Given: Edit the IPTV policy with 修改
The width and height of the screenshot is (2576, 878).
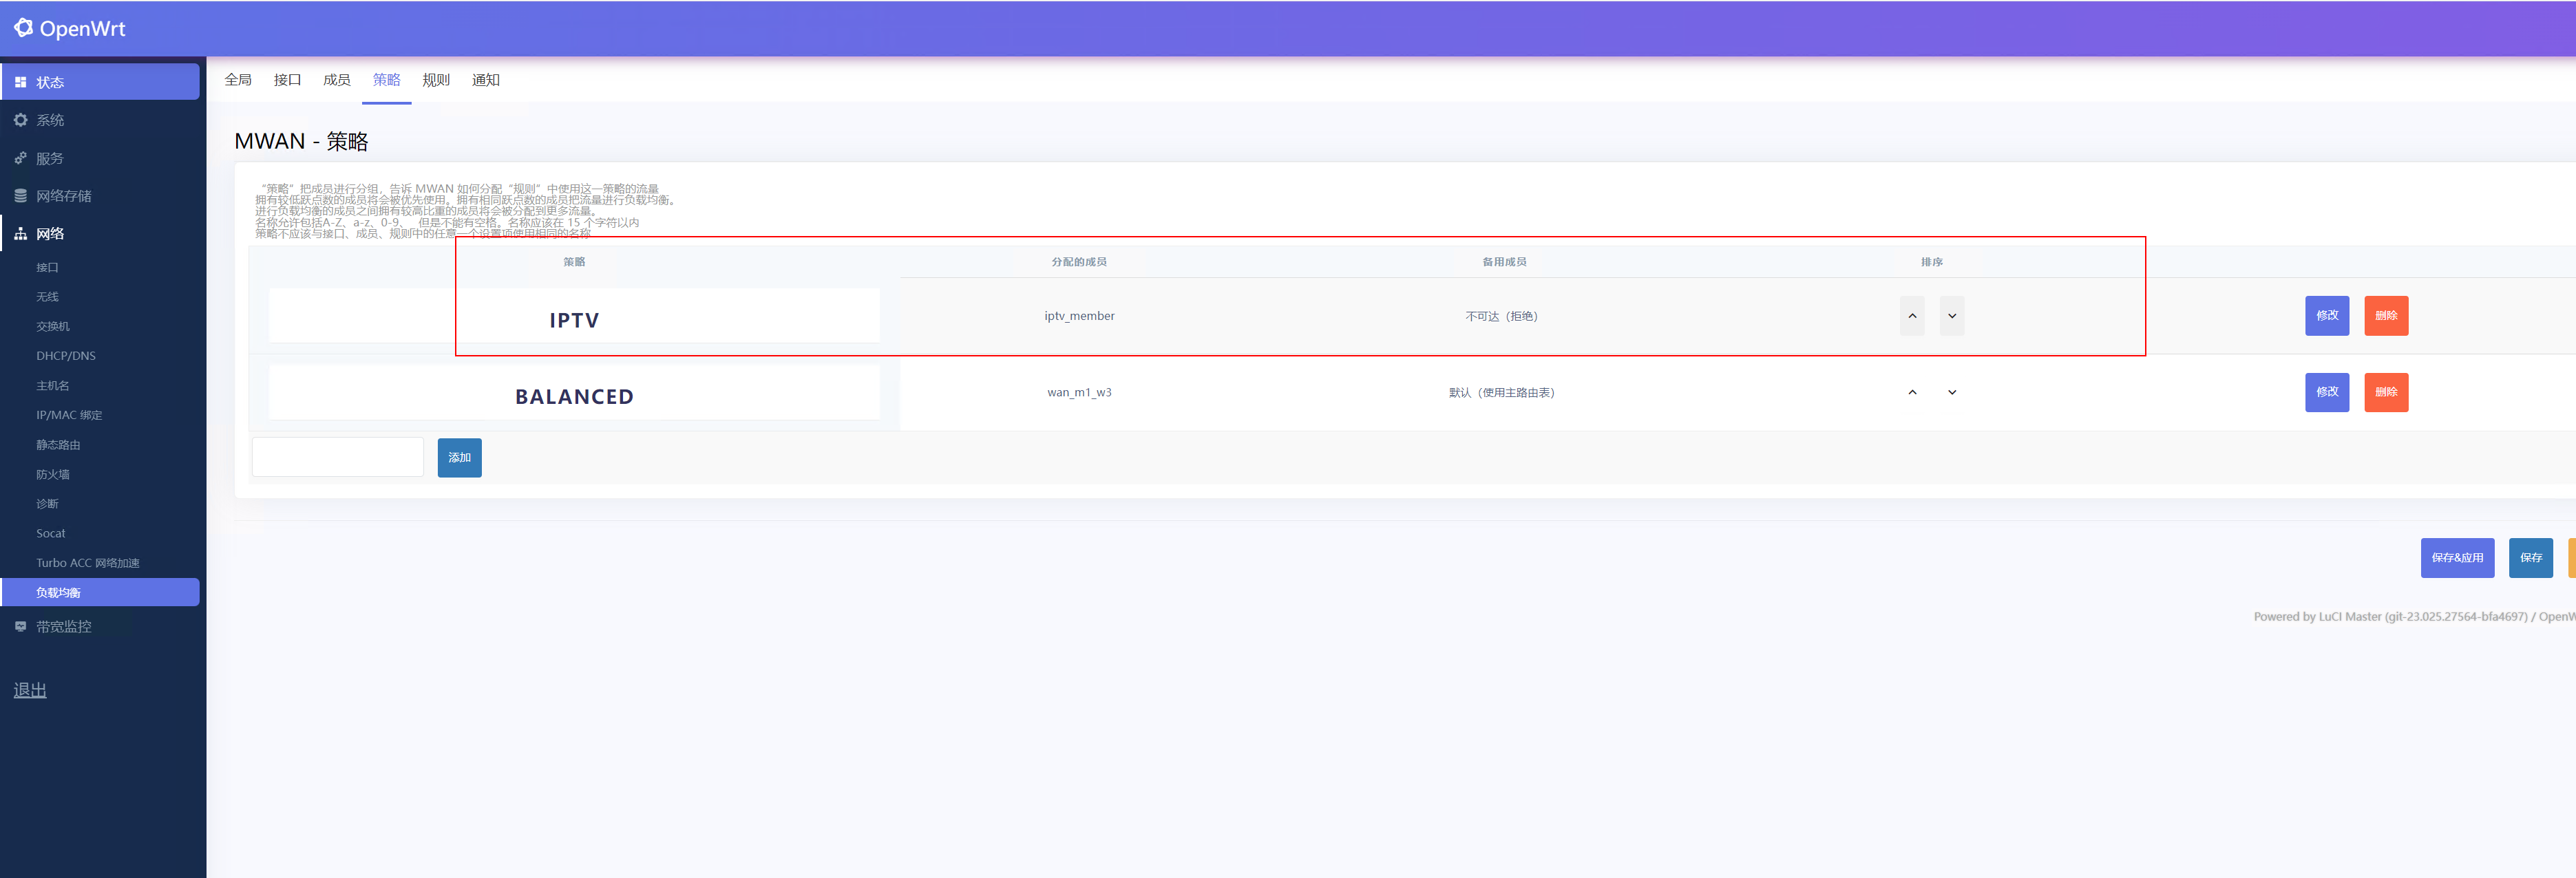Looking at the screenshot, I should (2326, 316).
